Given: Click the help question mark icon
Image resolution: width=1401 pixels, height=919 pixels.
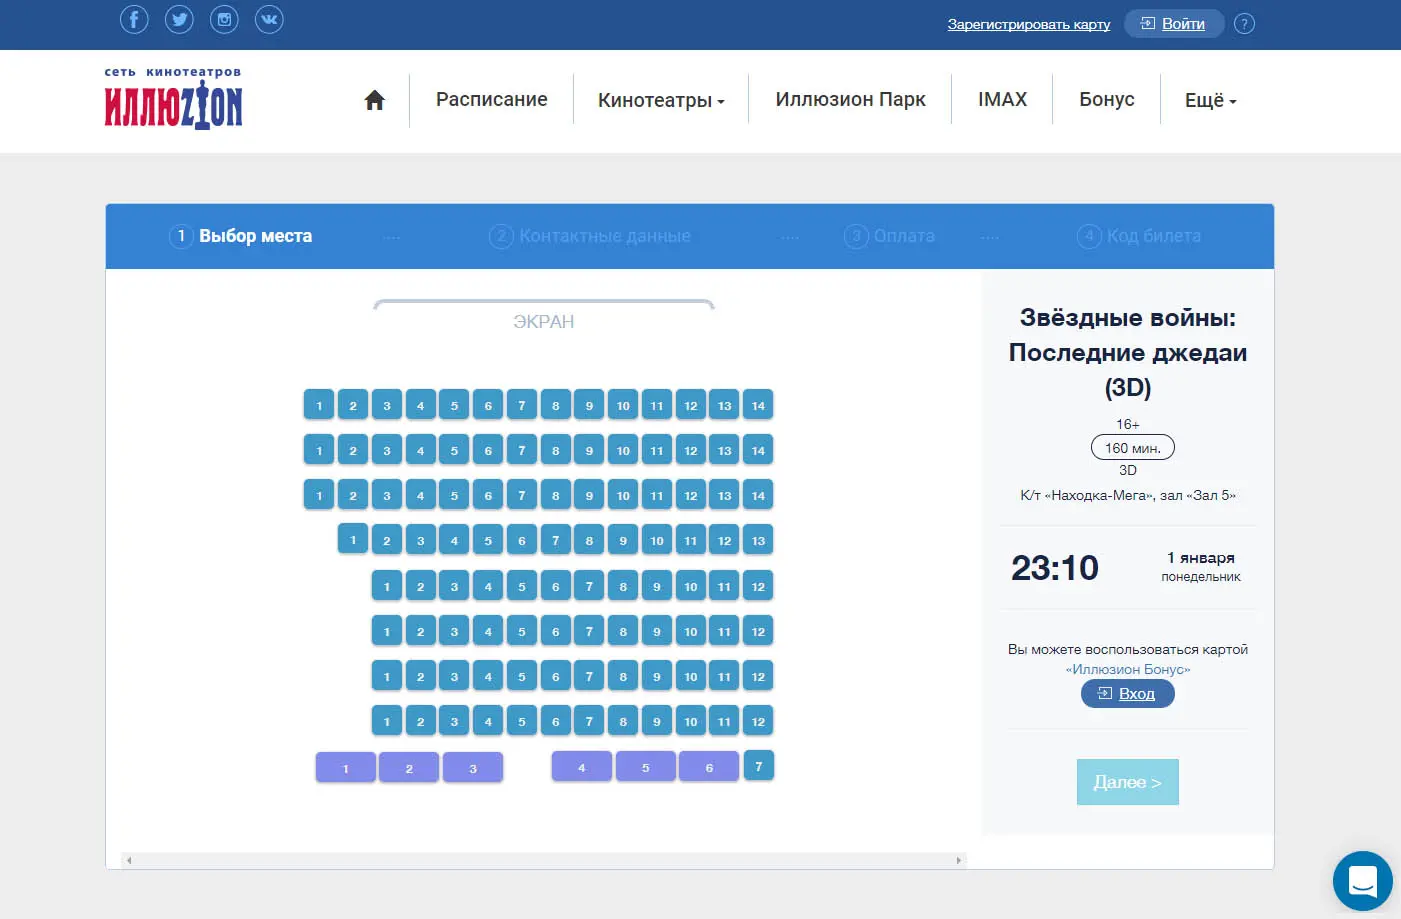Looking at the screenshot, I should coord(1244,24).
